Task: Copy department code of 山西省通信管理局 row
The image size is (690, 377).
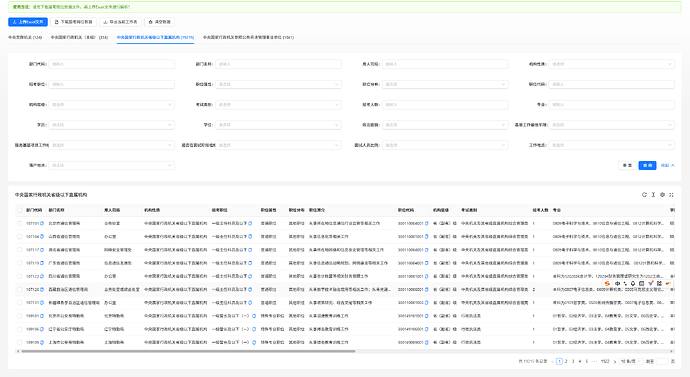Action: (x=42, y=237)
